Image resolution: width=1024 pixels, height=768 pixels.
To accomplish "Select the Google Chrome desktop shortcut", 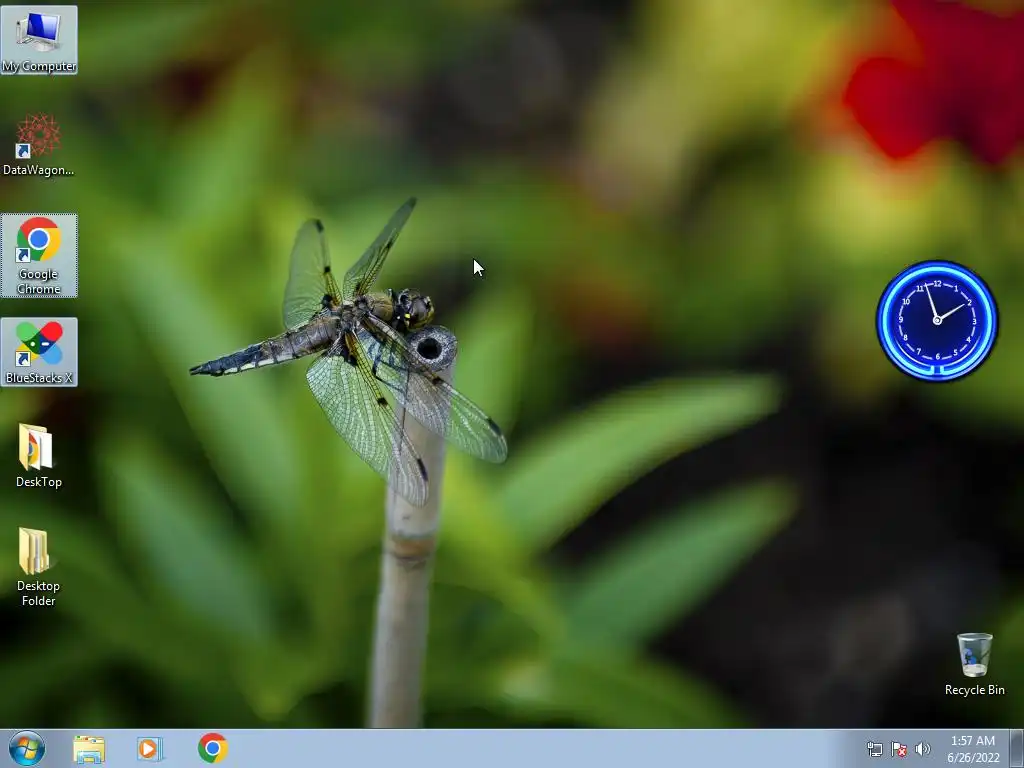I will click(39, 255).
